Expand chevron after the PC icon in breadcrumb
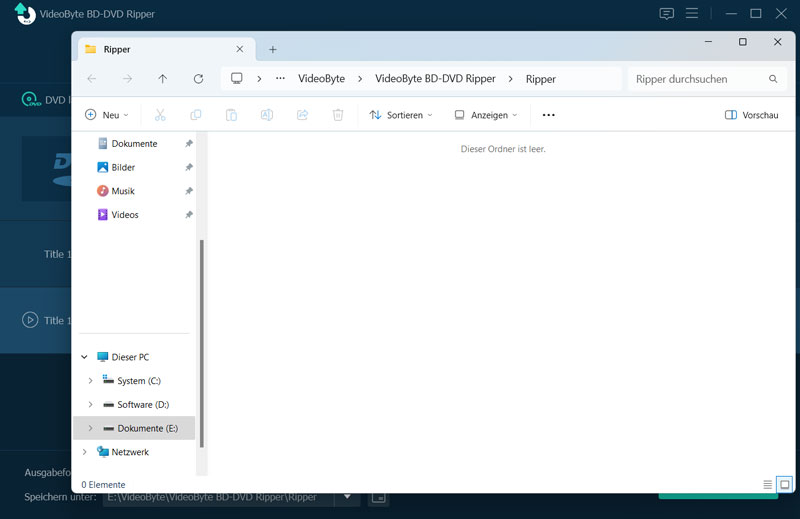This screenshot has height=519, width=800. [259, 79]
